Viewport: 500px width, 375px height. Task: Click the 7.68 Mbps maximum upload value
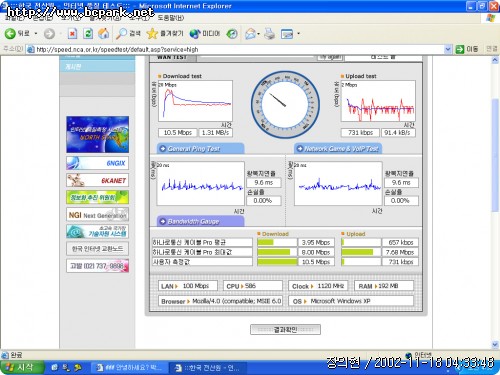click(x=400, y=252)
